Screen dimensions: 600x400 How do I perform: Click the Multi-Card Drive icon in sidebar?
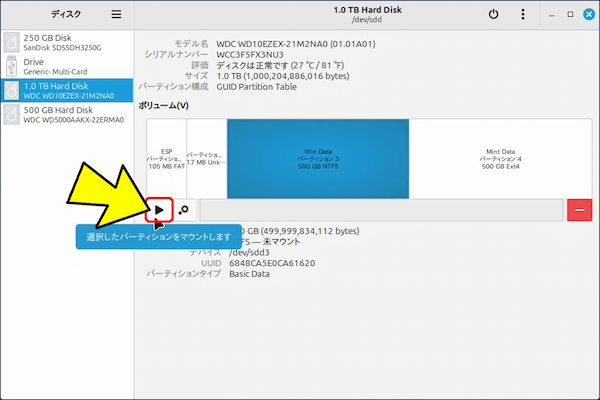tap(10, 66)
